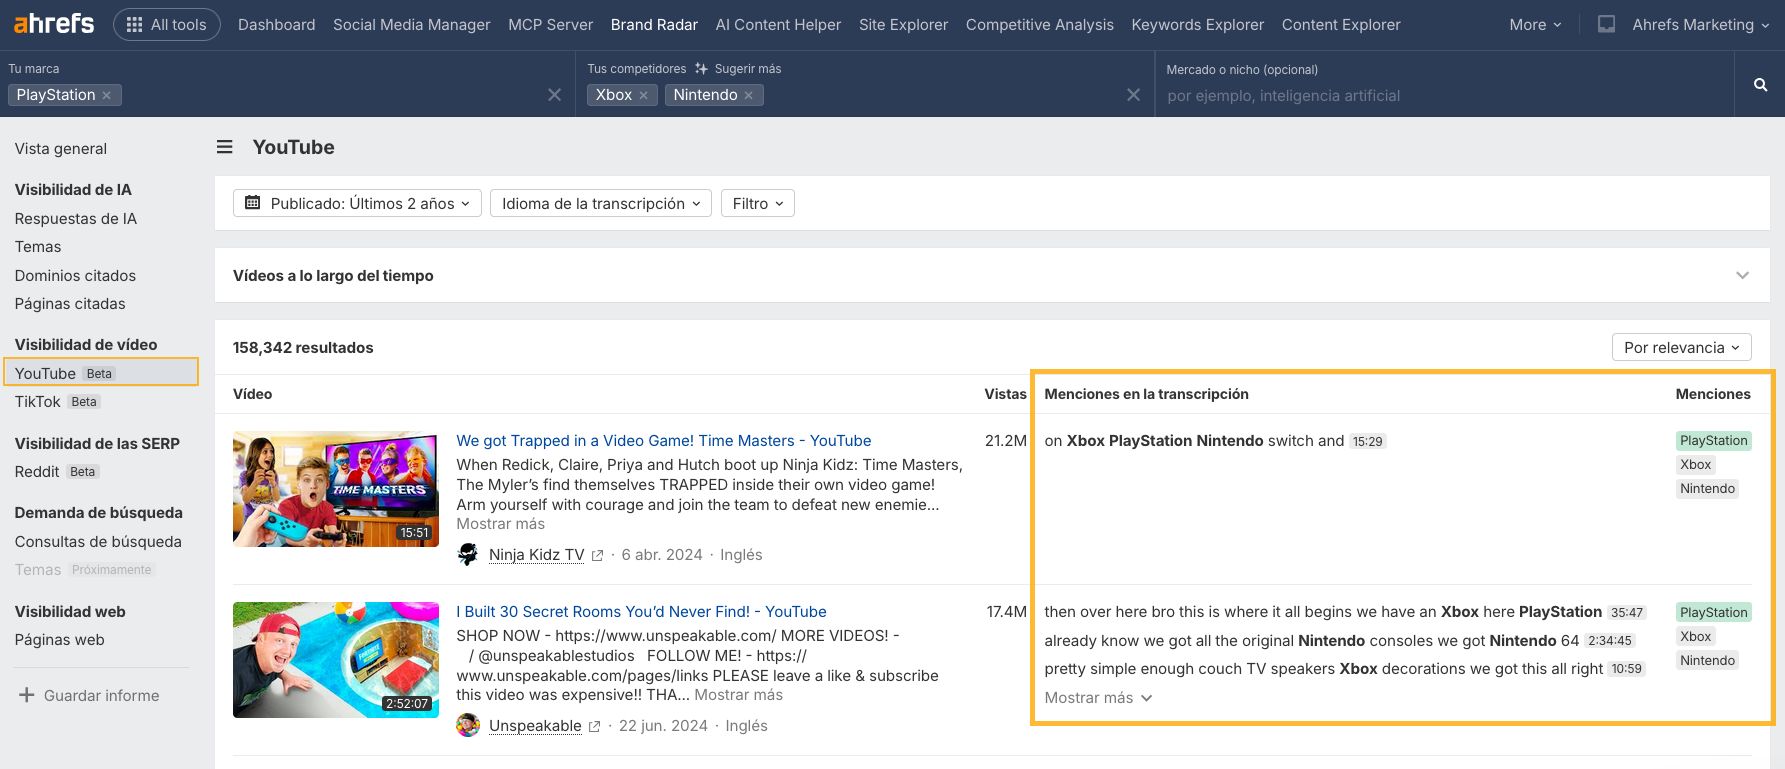Switch to Brand Radar
Viewport: 1785px width, 769px height.
point(654,24)
